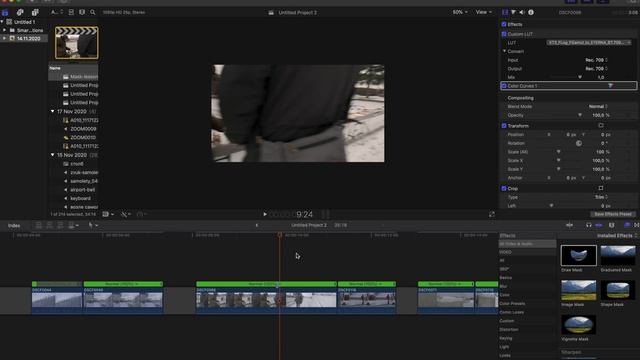Open the Input Rec. 709 dropdown
The height and width of the screenshot is (360, 640).
tap(596, 60)
